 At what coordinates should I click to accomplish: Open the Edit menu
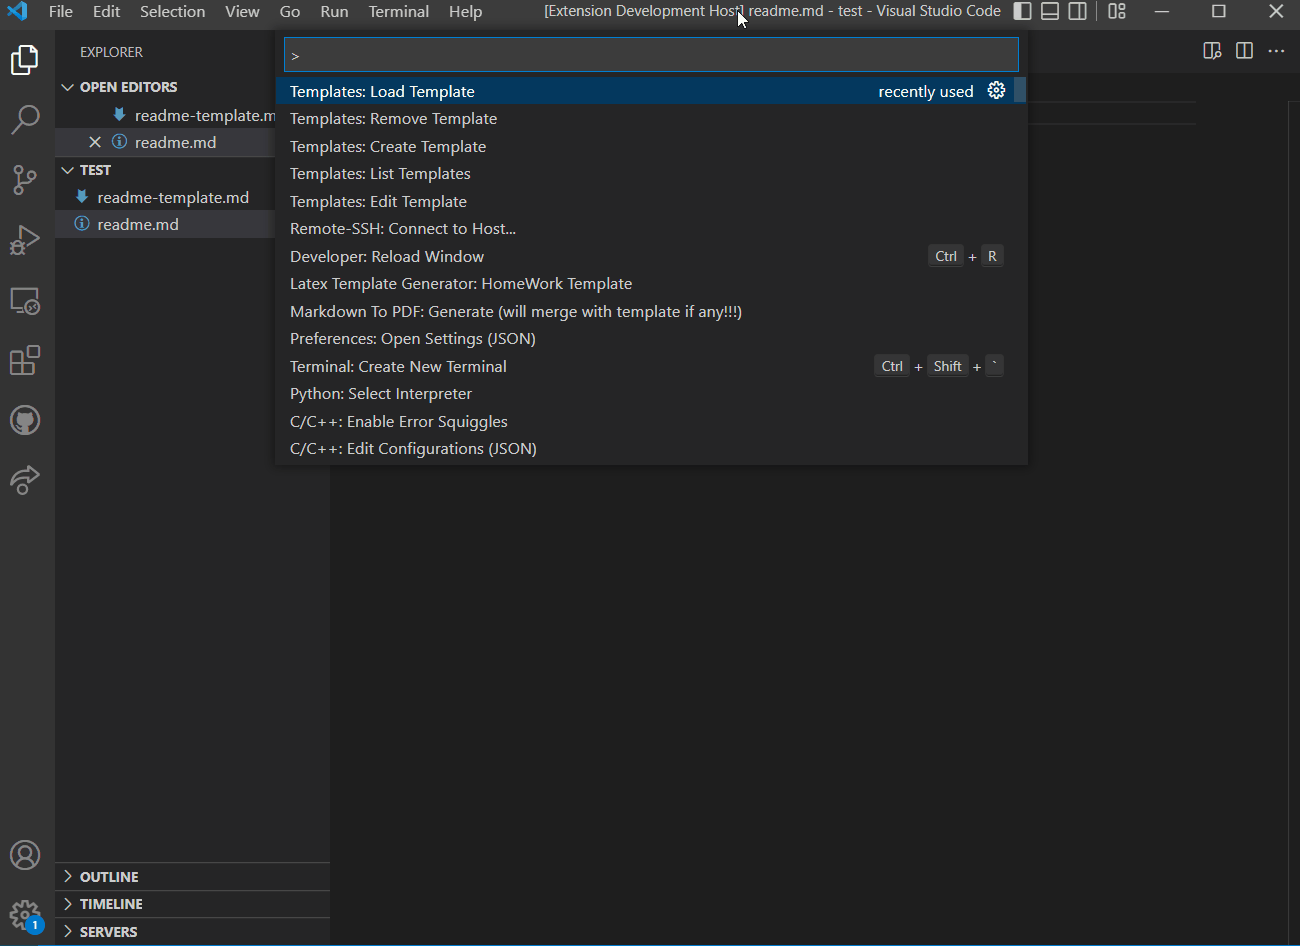tap(107, 11)
